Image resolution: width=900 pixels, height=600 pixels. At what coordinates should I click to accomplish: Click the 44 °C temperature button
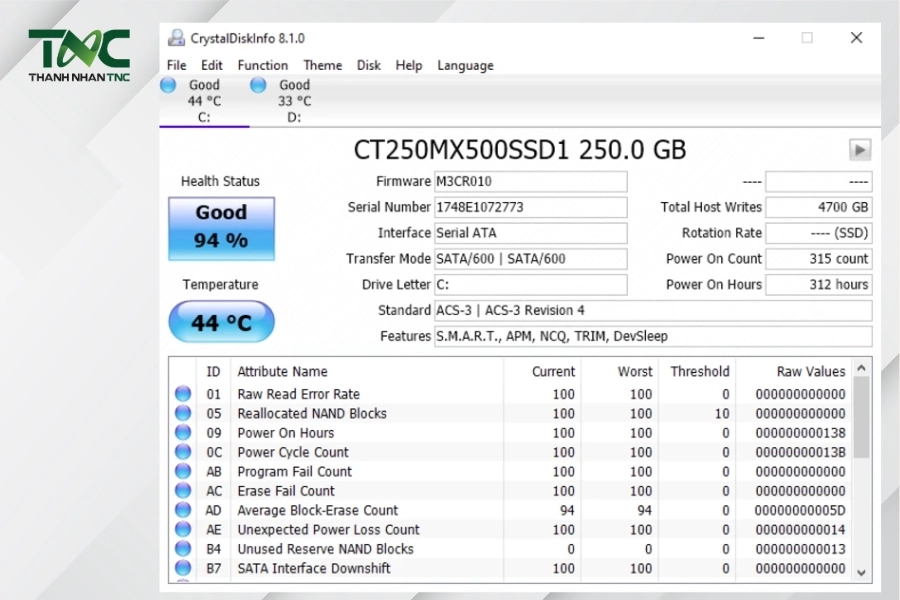click(222, 322)
